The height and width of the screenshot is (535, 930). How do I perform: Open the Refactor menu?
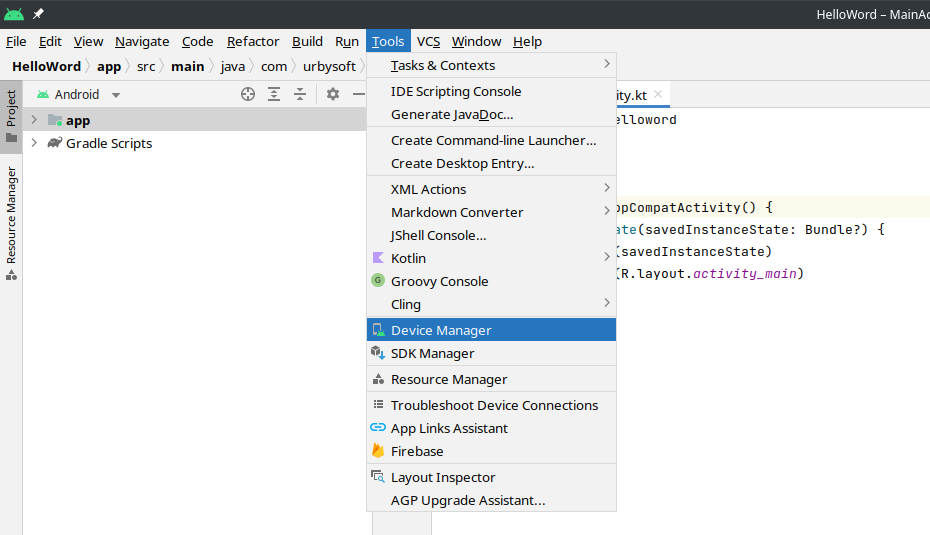(253, 41)
